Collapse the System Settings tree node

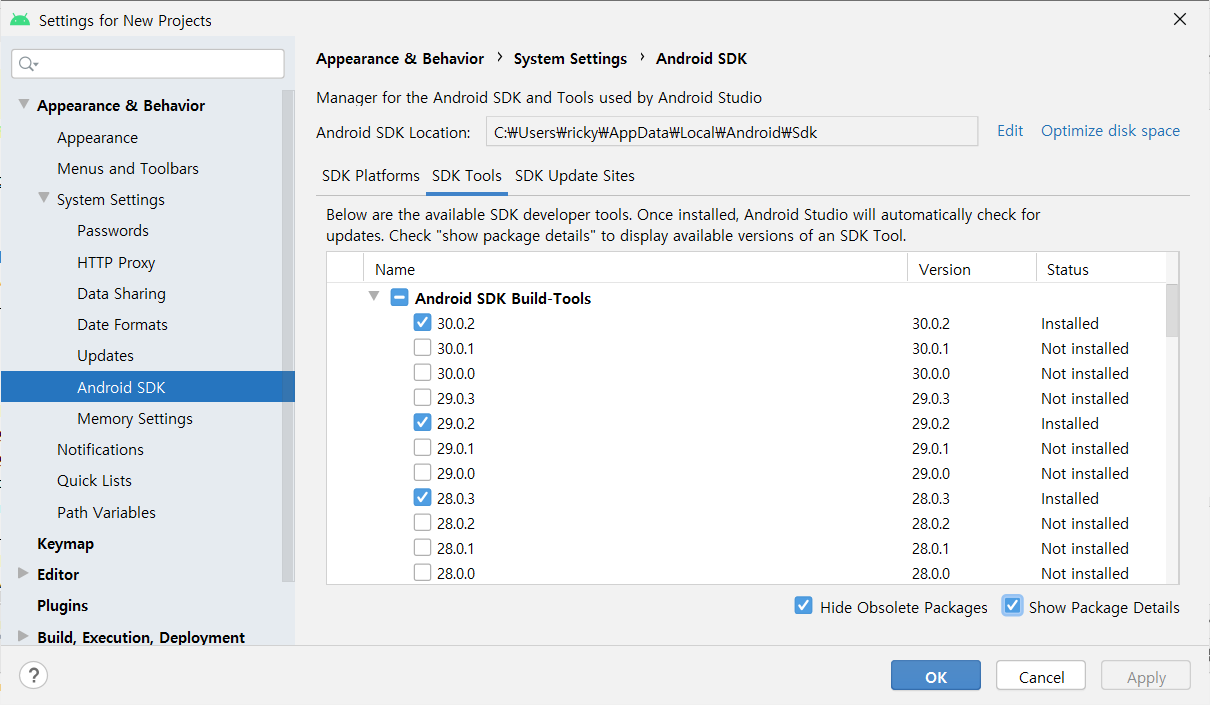[44, 198]
